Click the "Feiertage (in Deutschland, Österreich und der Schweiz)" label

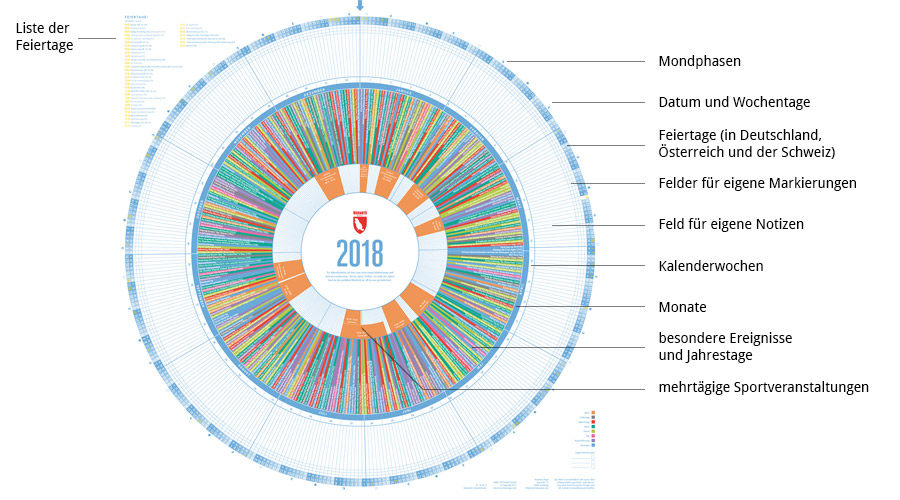pyautogui.click(x=746, y=144)
